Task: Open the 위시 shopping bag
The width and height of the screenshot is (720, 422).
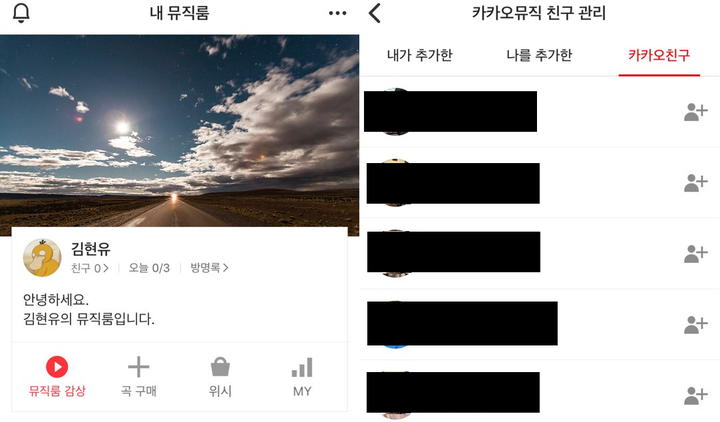Action: click(x=220, y=367)
